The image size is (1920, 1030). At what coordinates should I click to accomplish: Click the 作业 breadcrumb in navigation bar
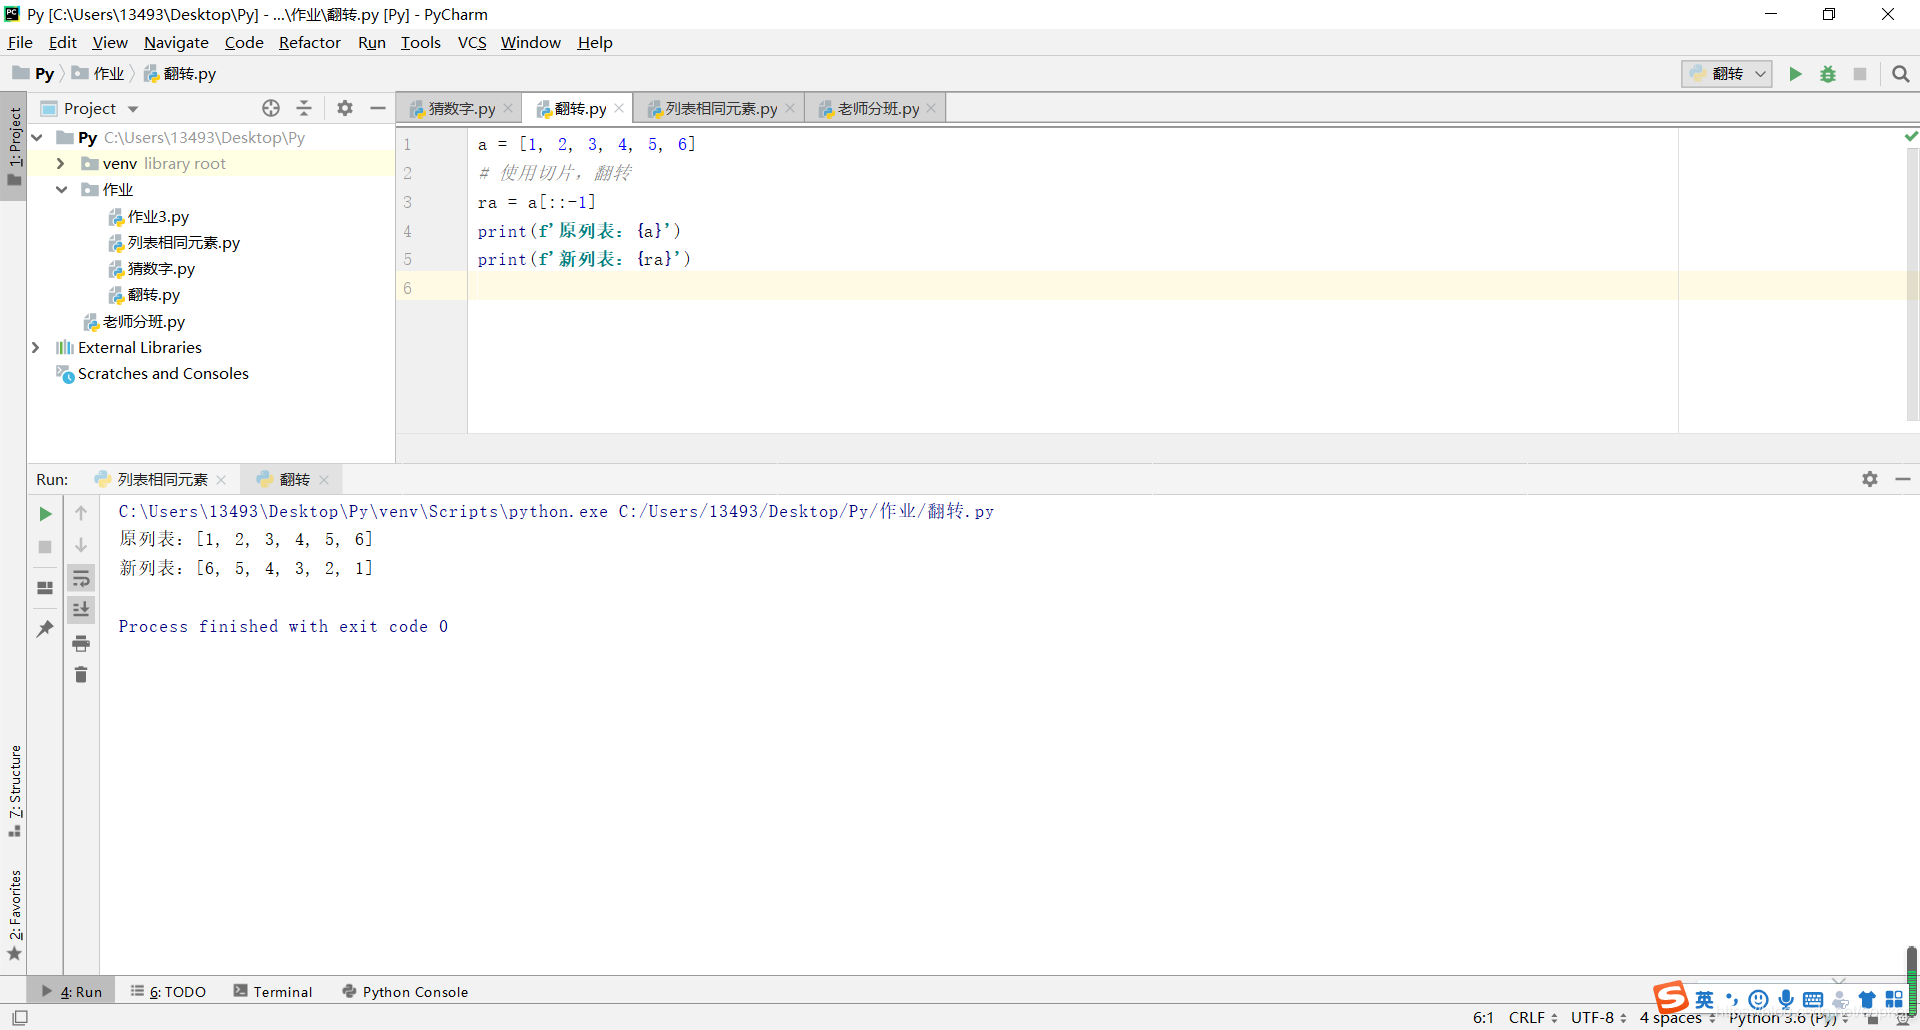pyautogui.click(x=98, y=74)
